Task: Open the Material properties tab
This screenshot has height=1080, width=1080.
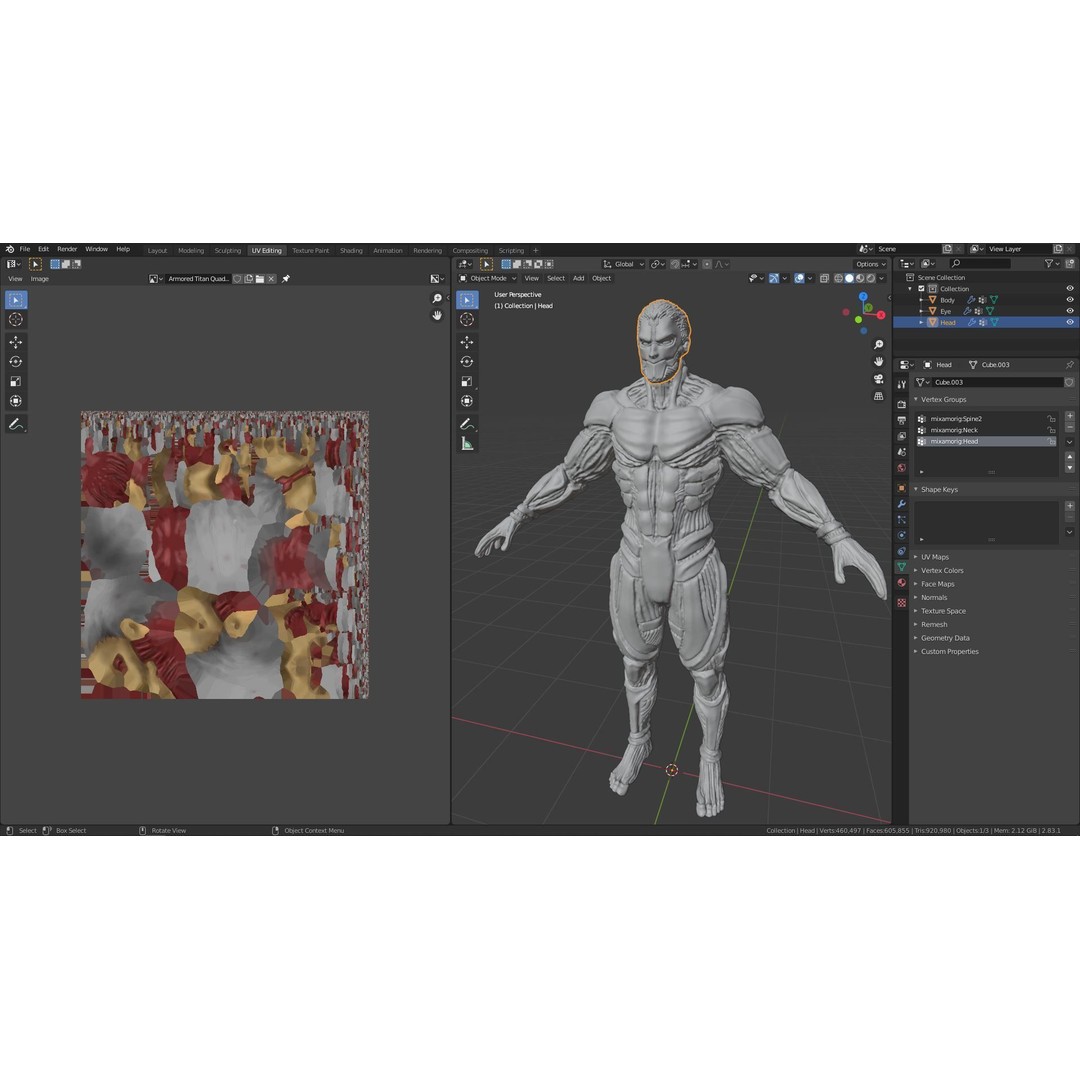Action: click(x=902, y=583)
